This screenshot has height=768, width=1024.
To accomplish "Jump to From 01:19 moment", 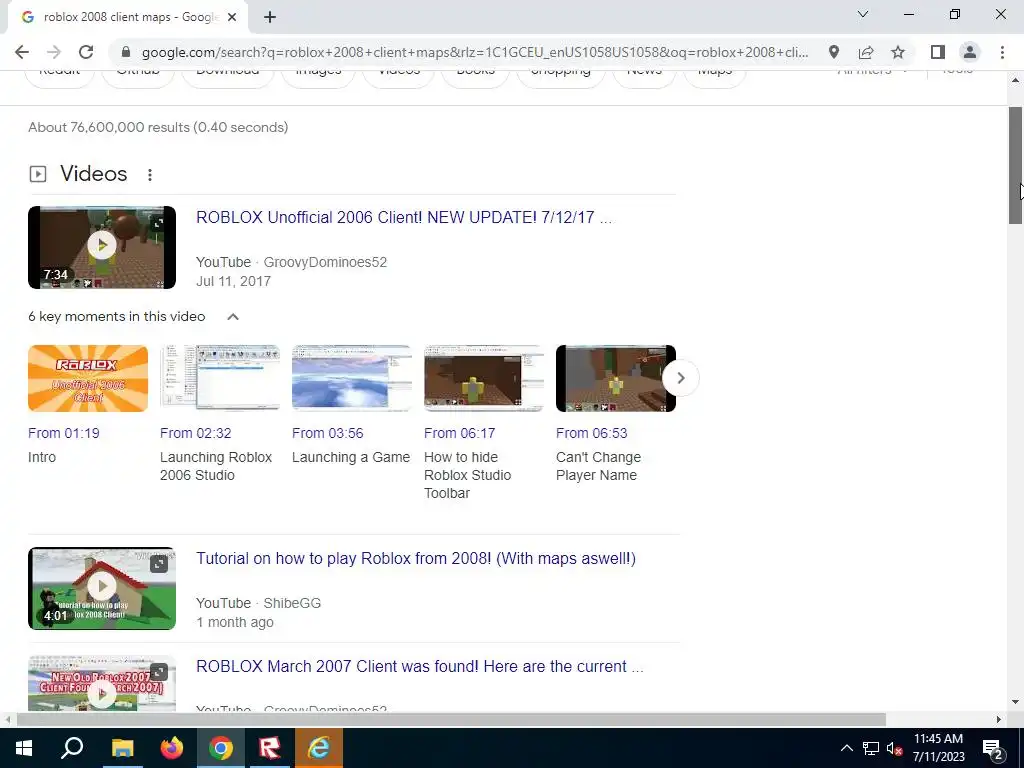I will pos(64,433).
